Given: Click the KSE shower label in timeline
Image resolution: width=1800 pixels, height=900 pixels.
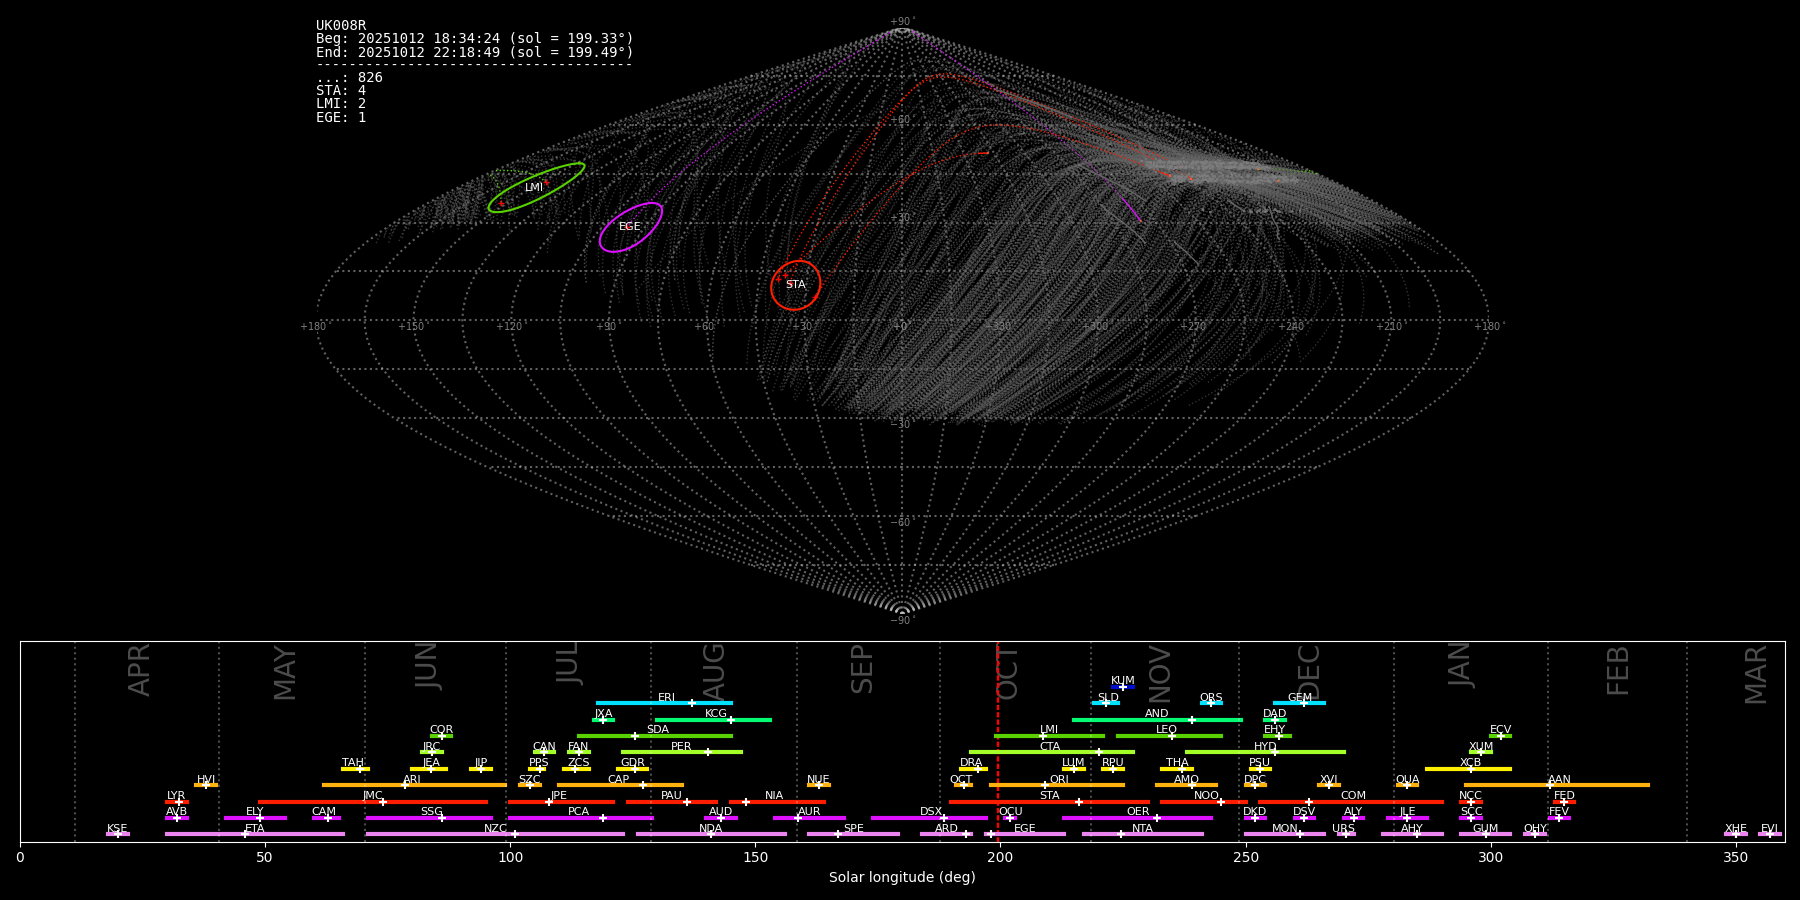Looking at the screenshot, I should 117,829.
